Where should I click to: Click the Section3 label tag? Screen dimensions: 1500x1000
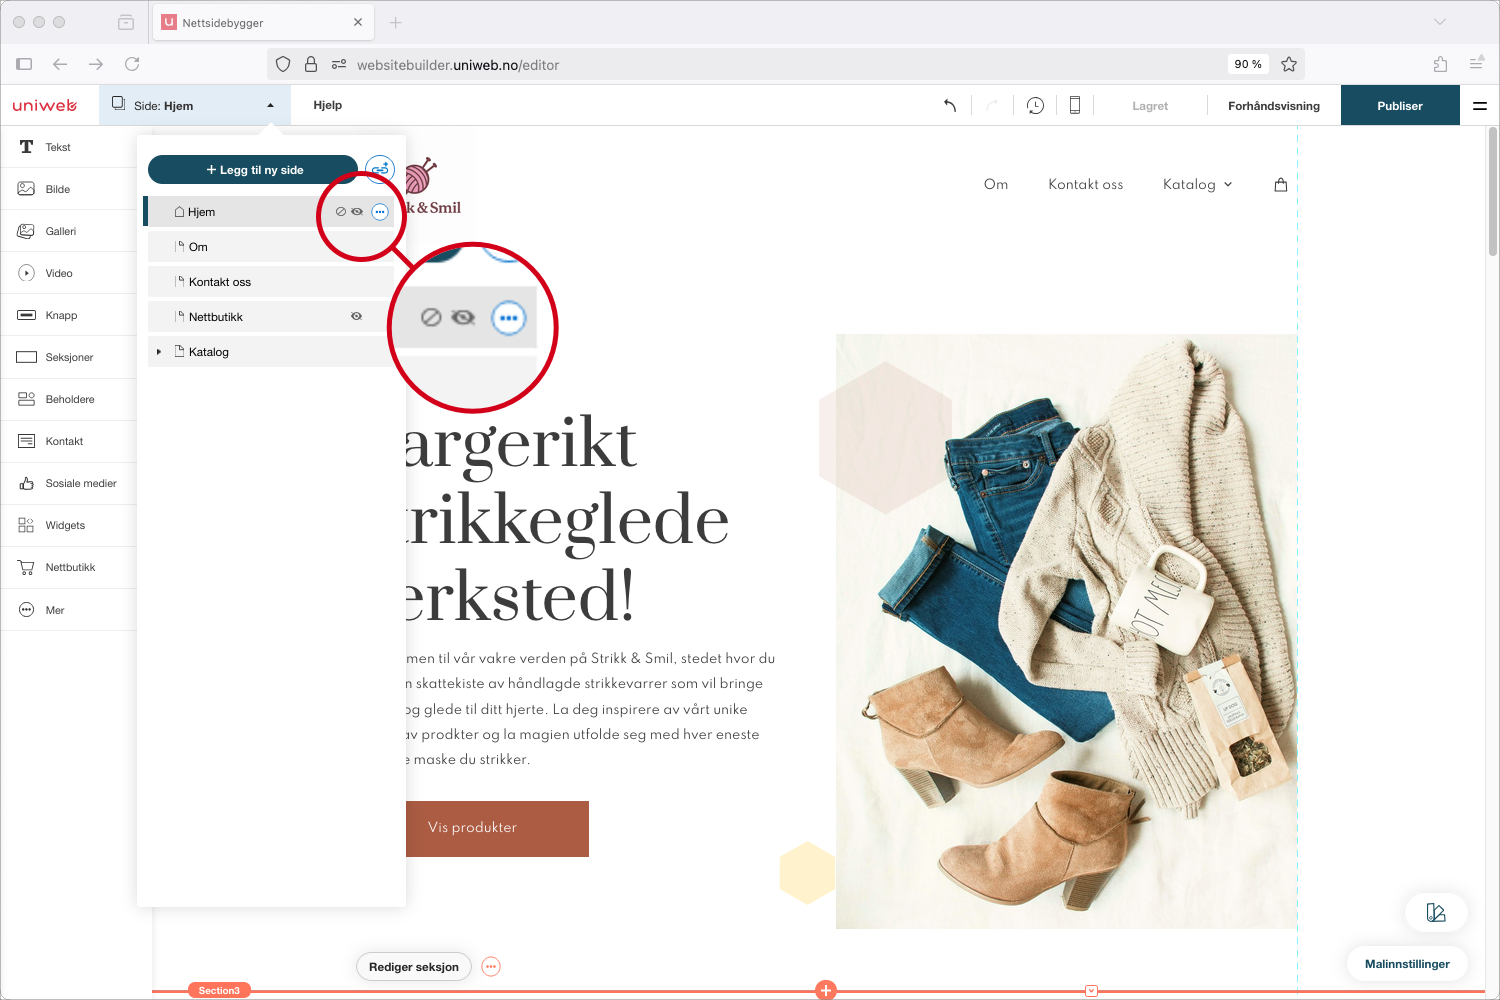[x=219, y=991]
